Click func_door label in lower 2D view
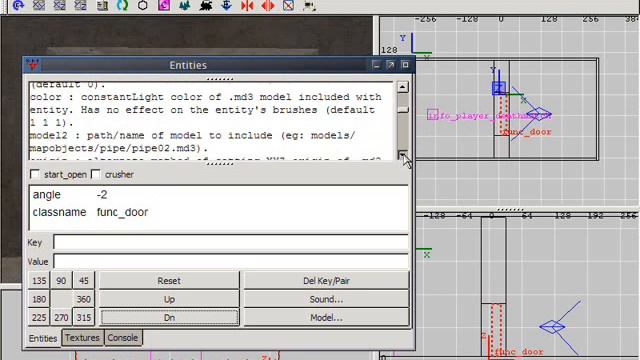This screenshot has width=640, height=360. pos(519,351)
